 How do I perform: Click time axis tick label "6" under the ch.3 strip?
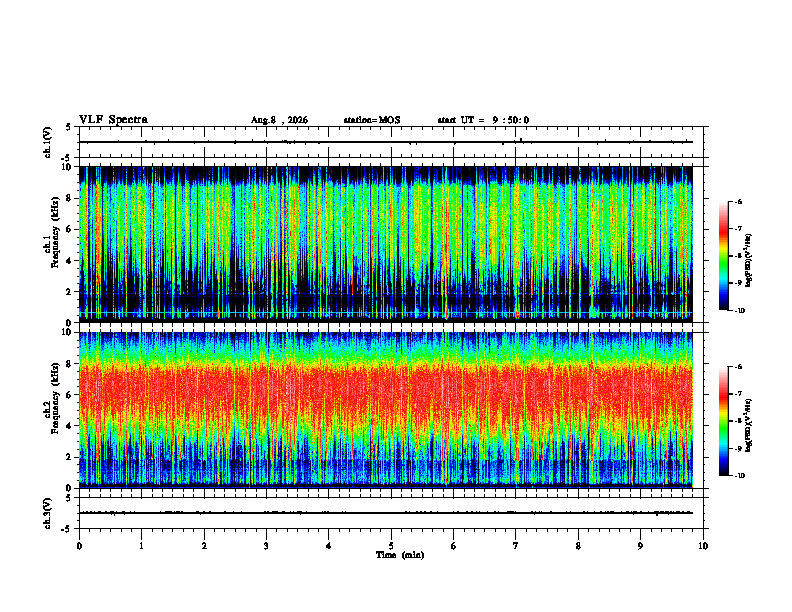(x=454, y=546)
